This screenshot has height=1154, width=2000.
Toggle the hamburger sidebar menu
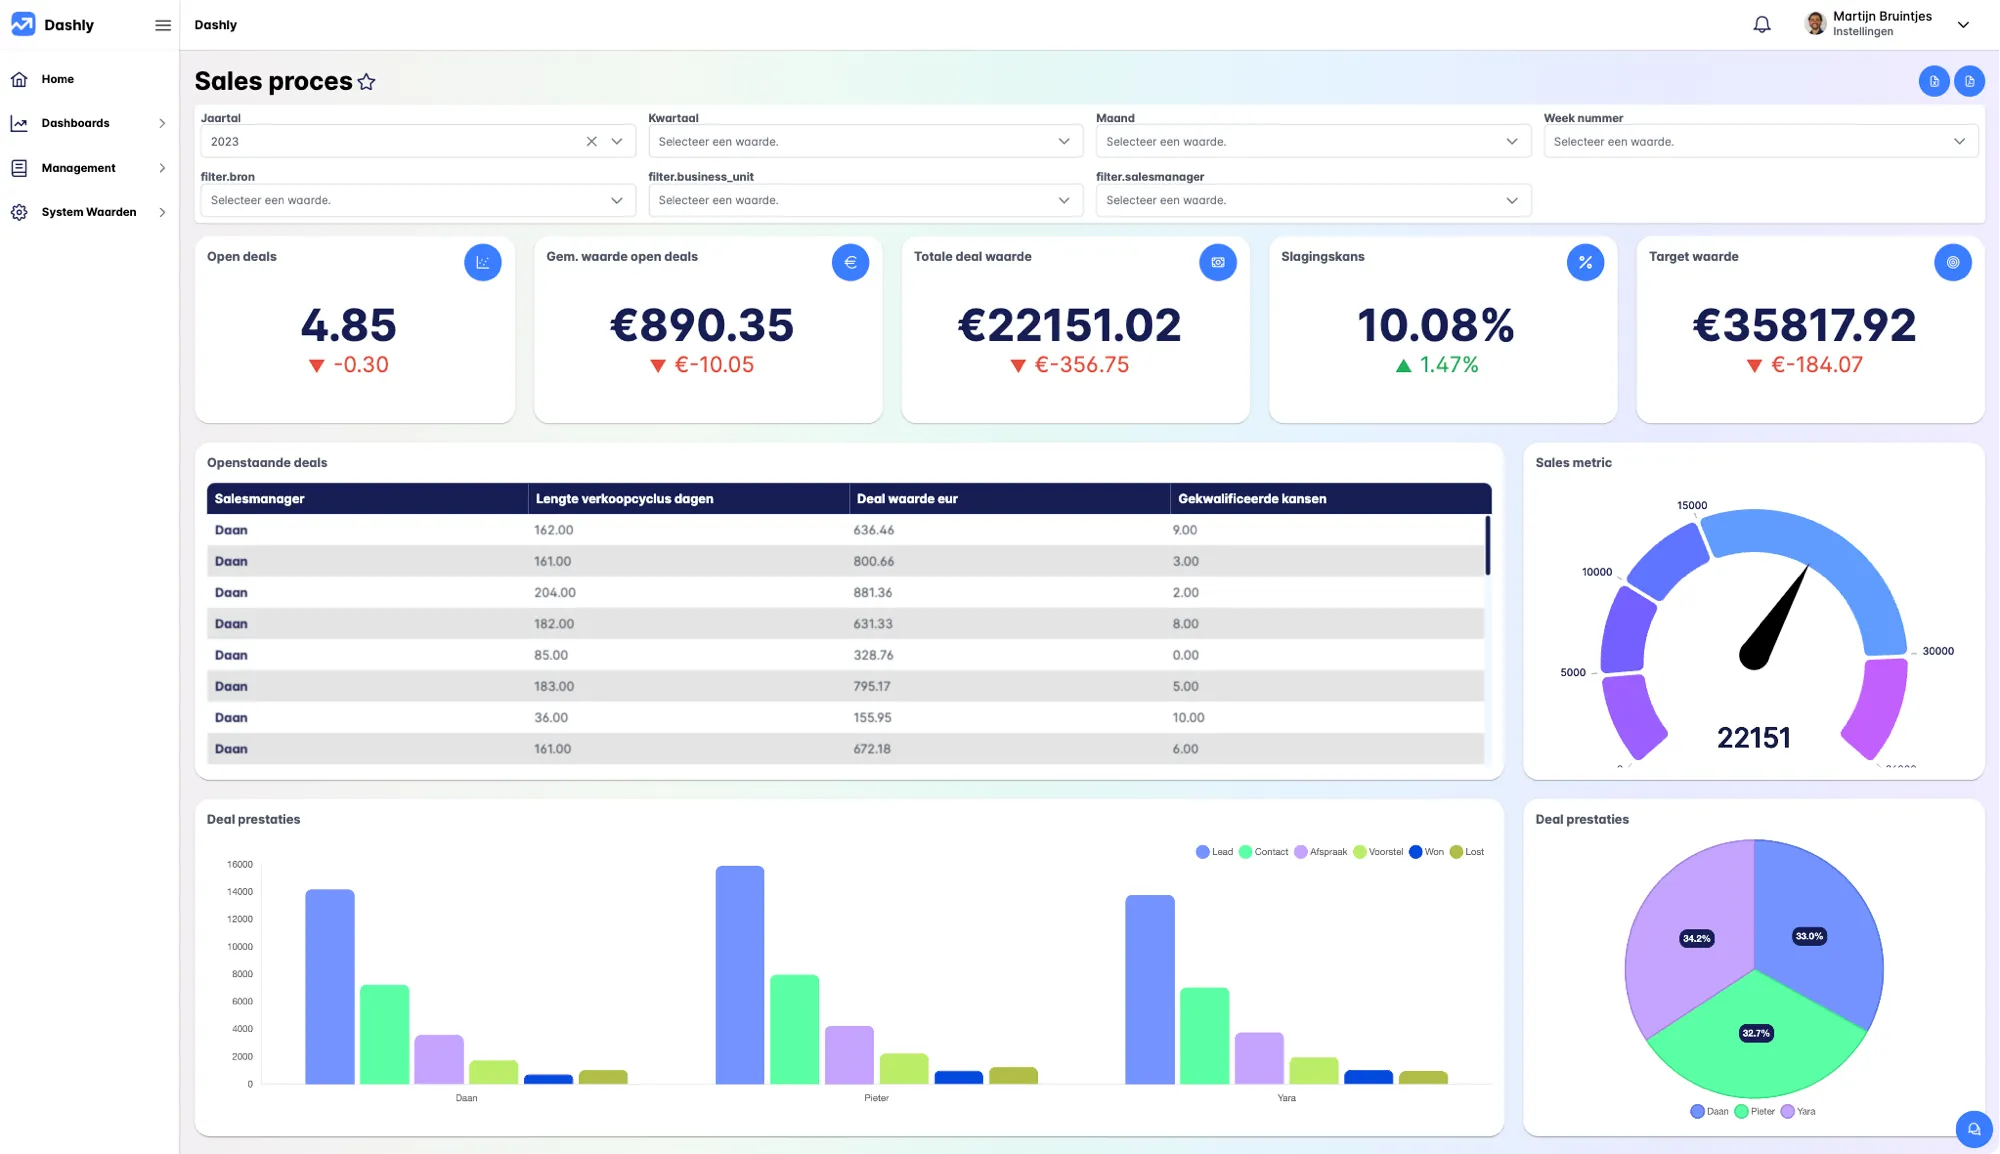pyautogui.click(x=163, y=25)
